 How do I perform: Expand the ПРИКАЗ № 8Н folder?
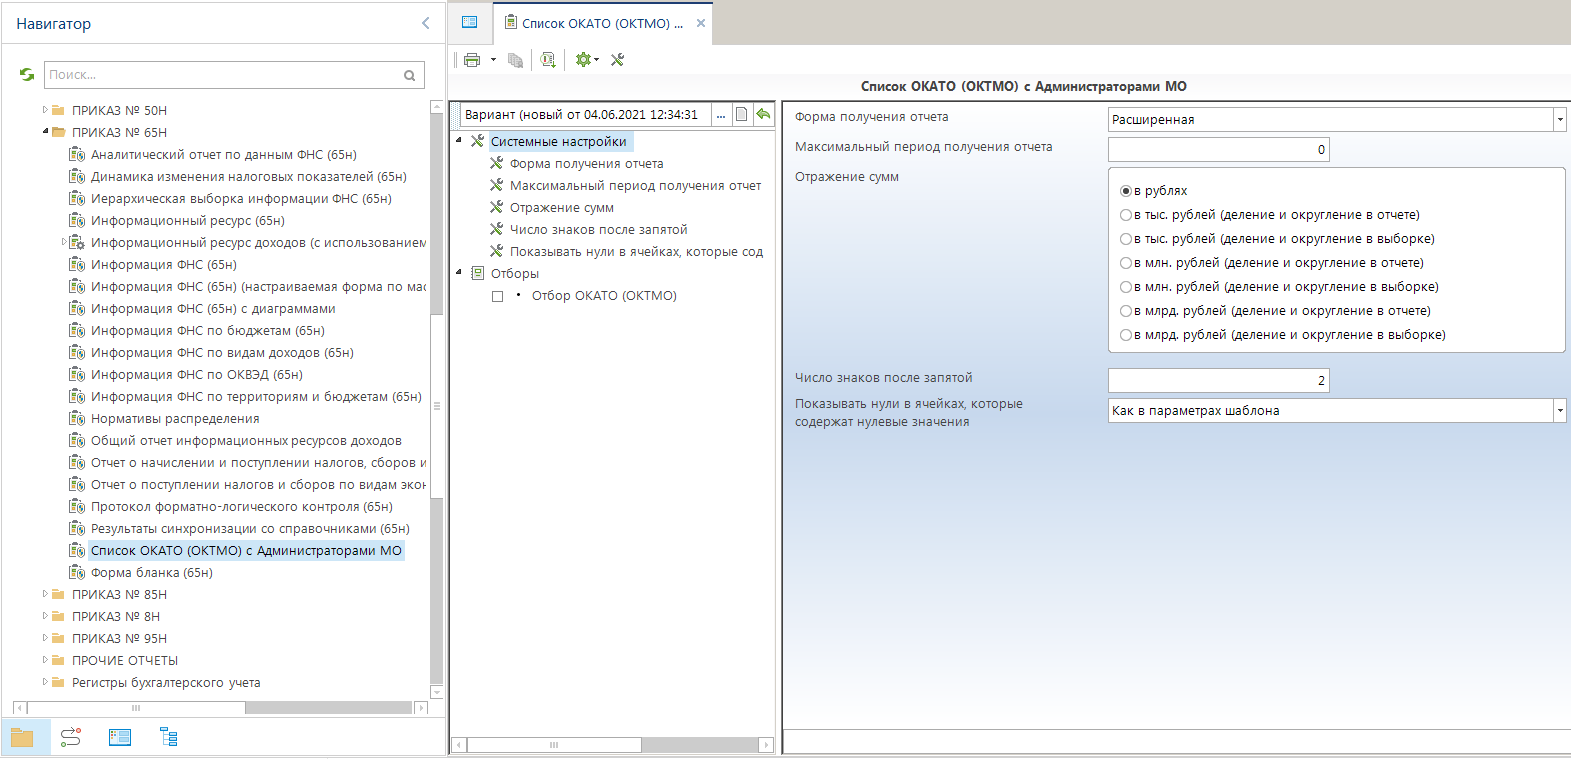(45, 616)
